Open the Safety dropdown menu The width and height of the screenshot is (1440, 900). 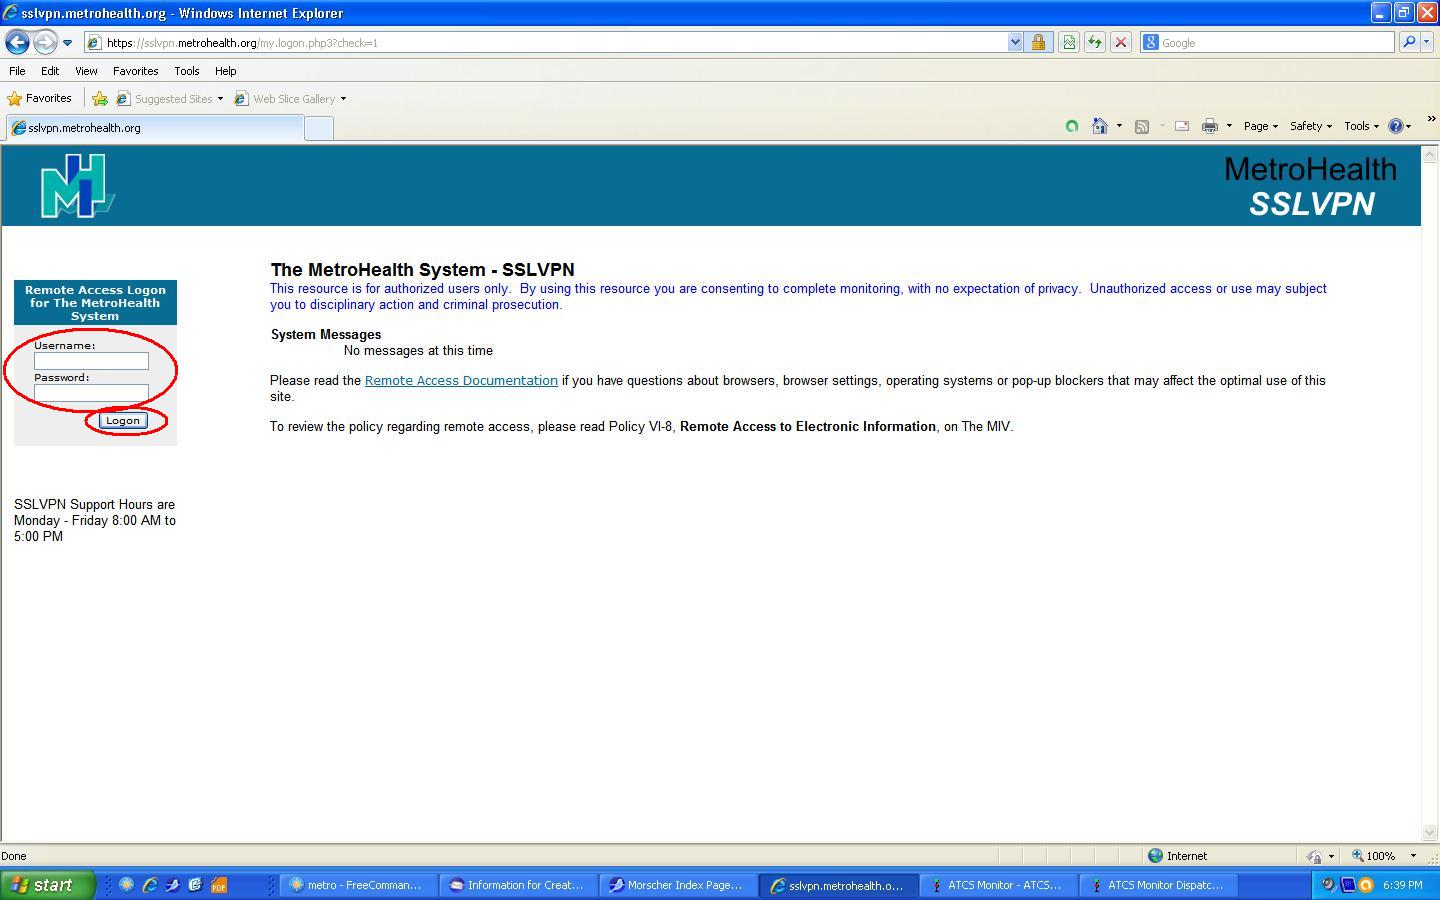(x=1310, y=126)
